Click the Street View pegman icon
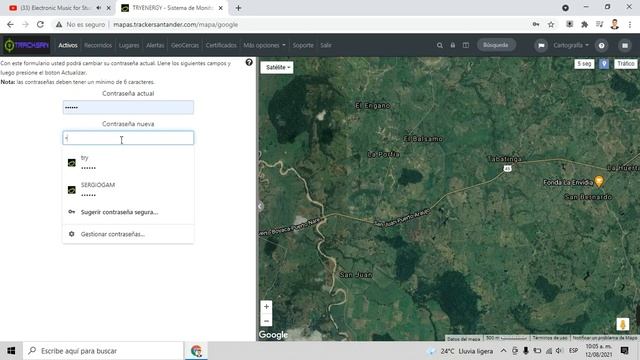 [x=622, y=324]
